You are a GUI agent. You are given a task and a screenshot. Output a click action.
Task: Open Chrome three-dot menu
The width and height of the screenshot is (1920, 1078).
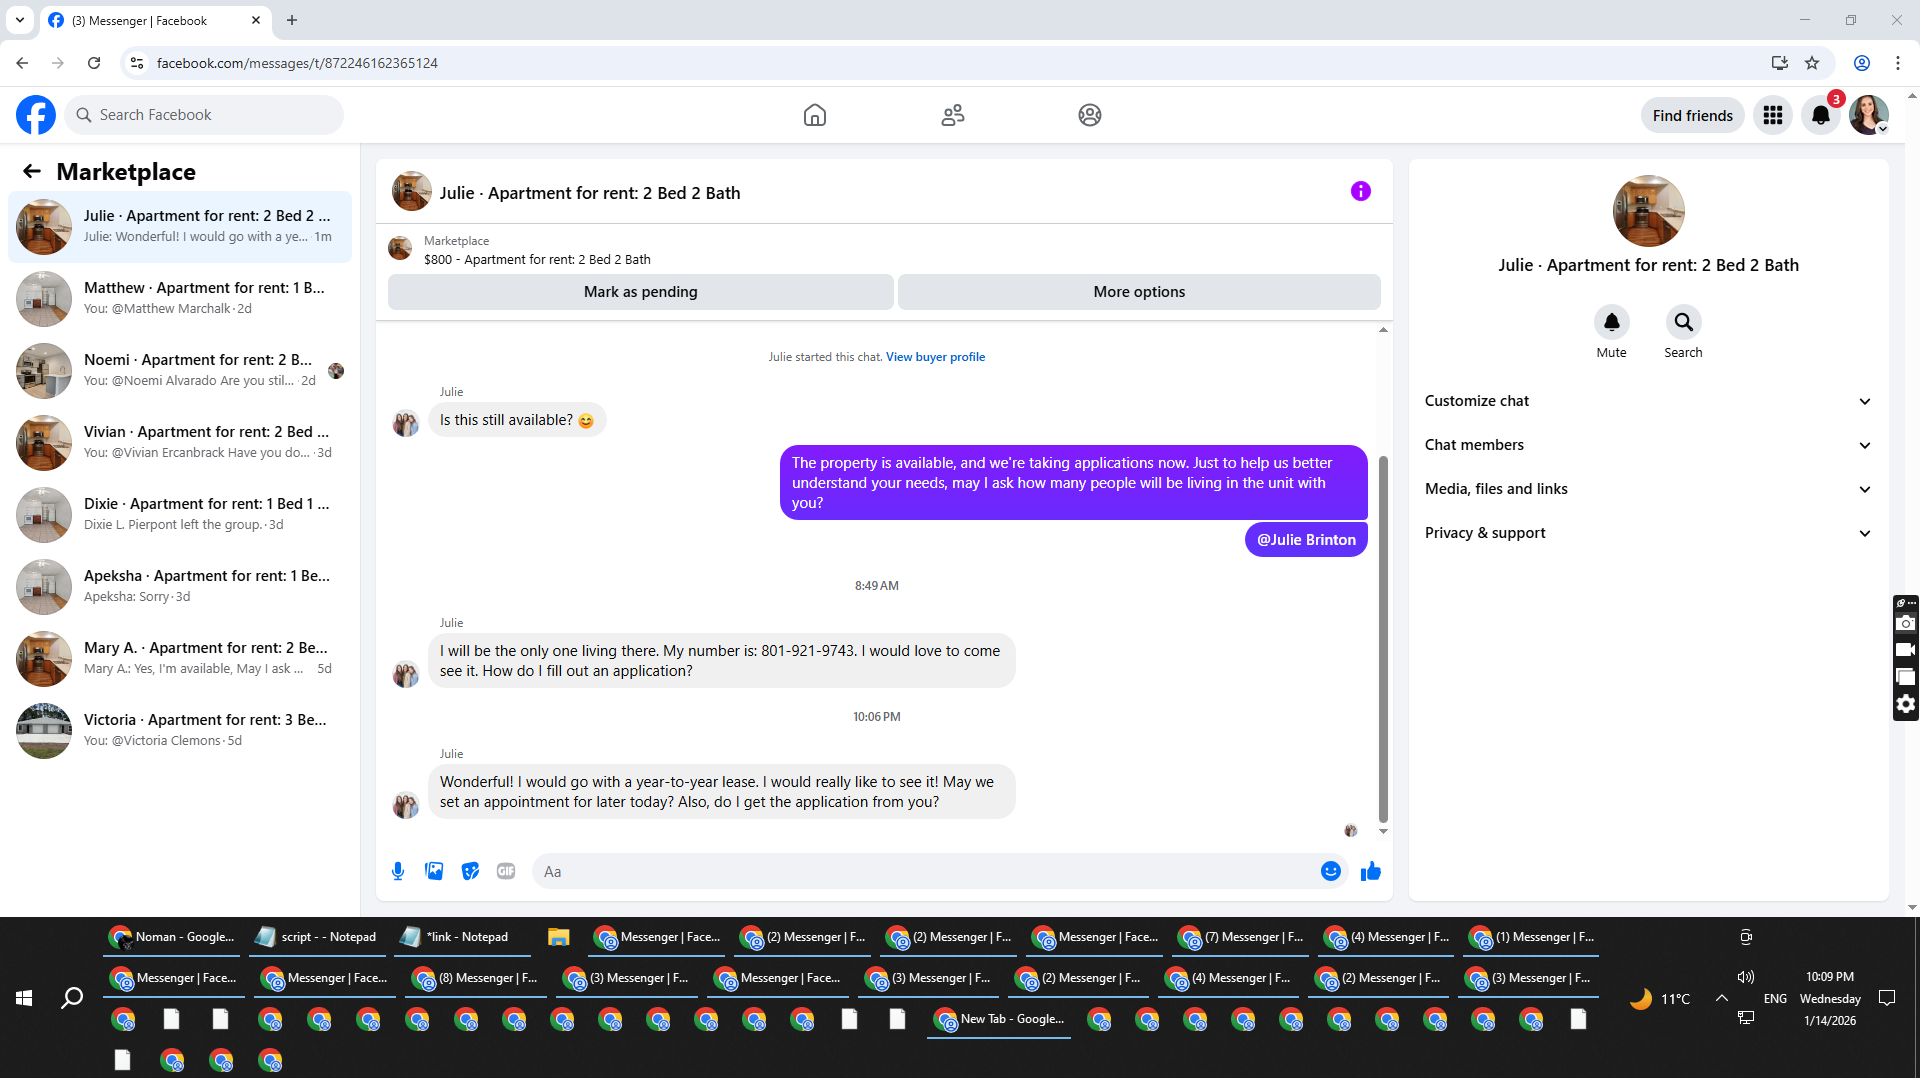pyautogui.click(x=1897, y=63)
